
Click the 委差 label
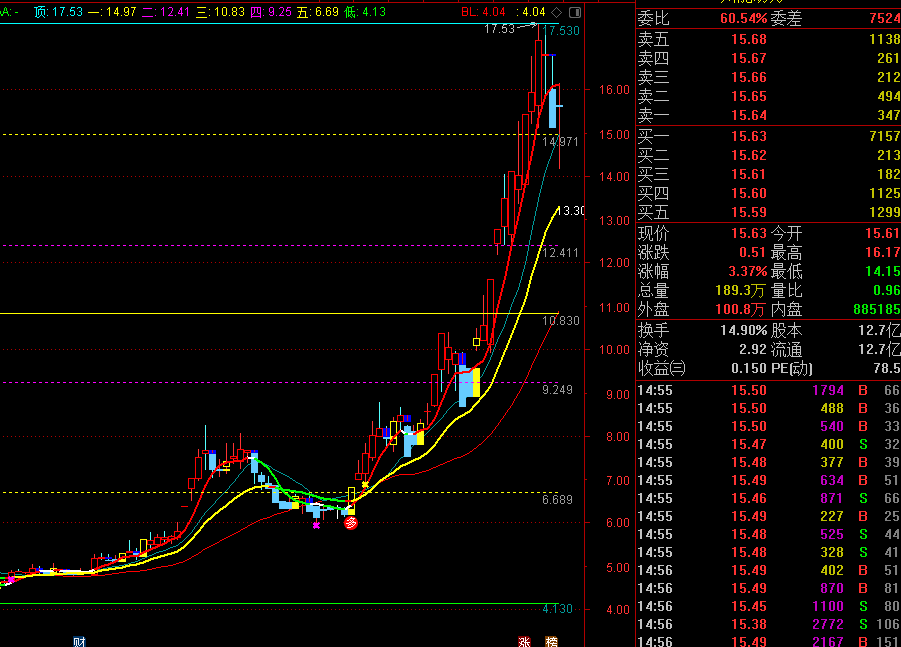click(786, 18)
